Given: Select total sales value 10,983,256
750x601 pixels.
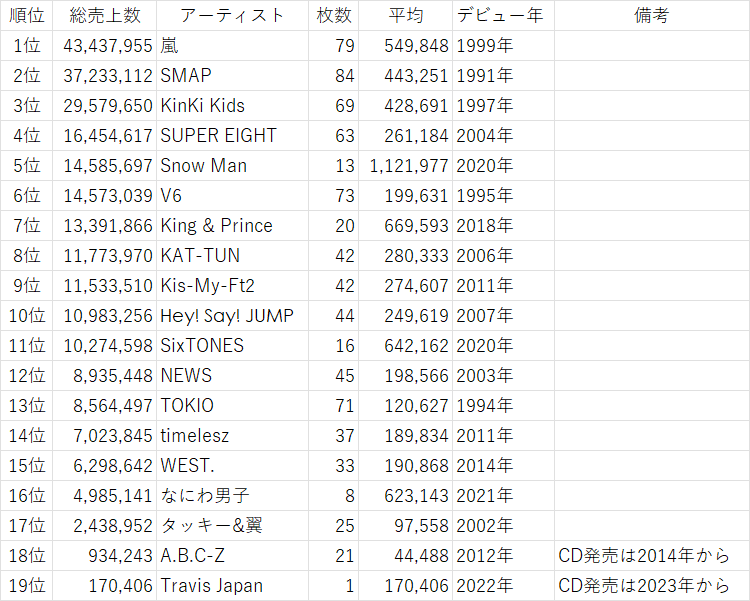Looking at the screenshot, I should point(104,316).
